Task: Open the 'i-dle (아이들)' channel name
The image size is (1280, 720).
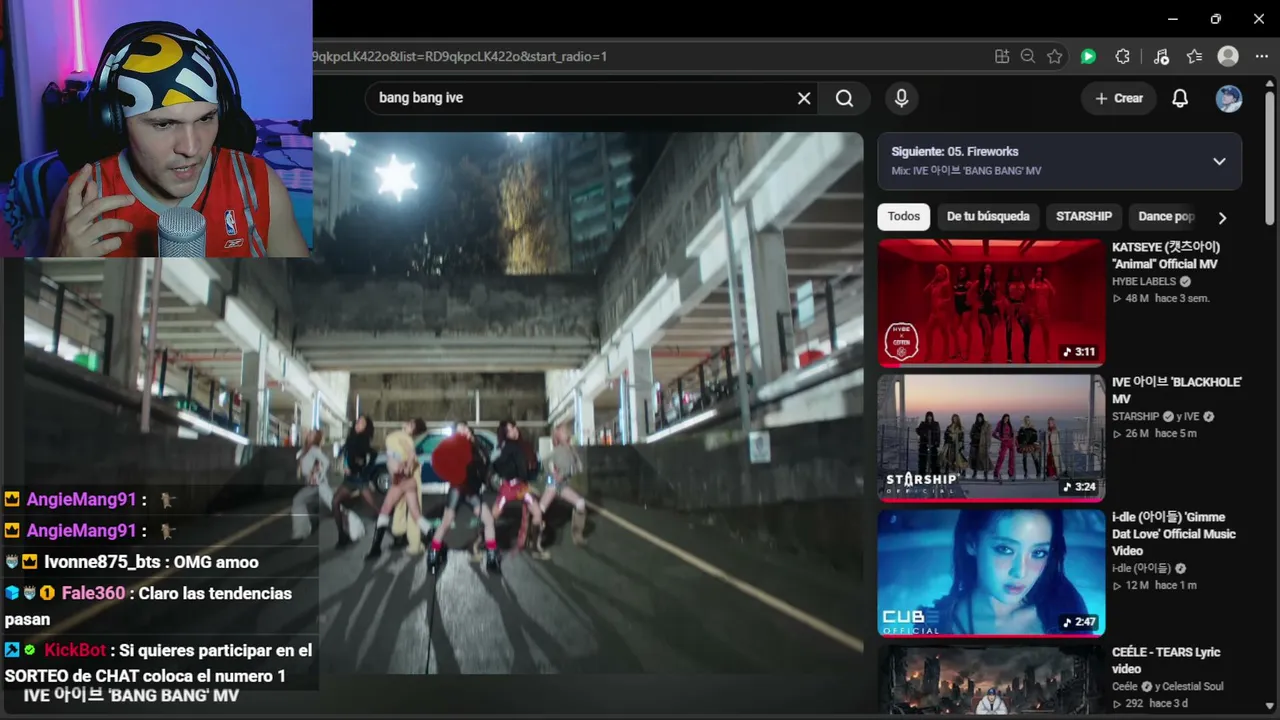Action: point(1141,568)
